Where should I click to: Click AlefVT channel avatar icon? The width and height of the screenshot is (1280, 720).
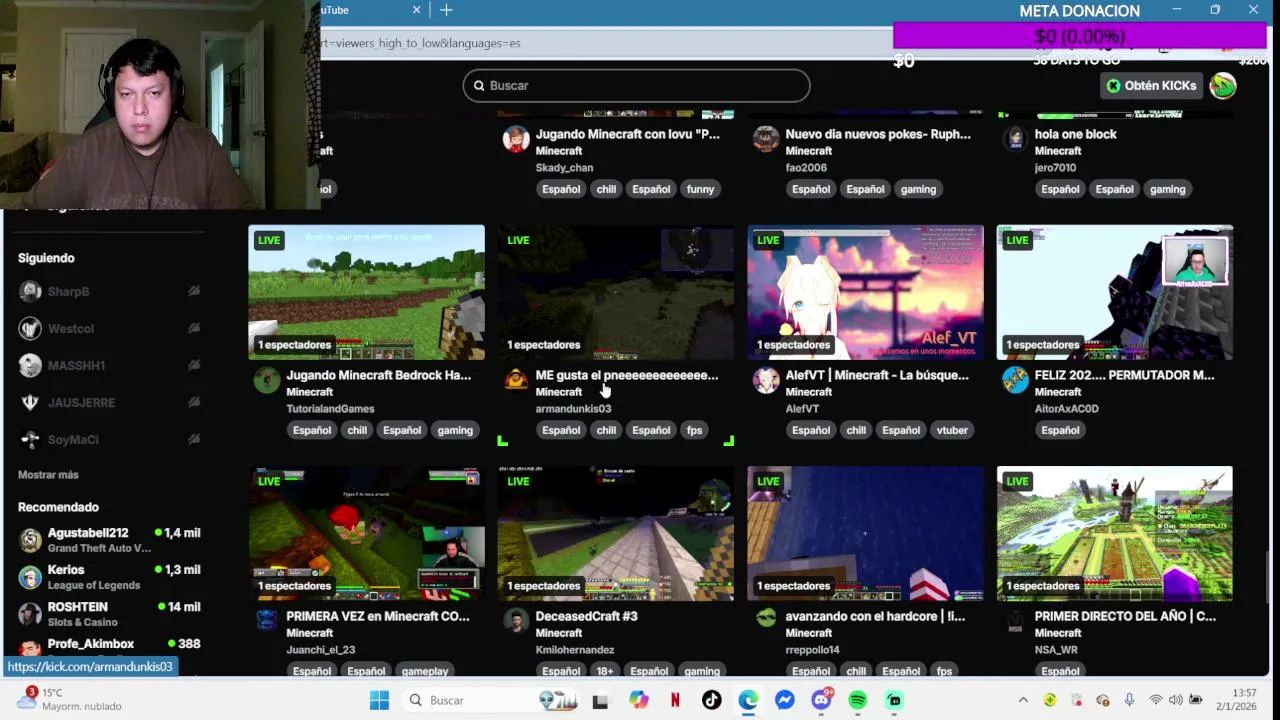pos(766,380)
